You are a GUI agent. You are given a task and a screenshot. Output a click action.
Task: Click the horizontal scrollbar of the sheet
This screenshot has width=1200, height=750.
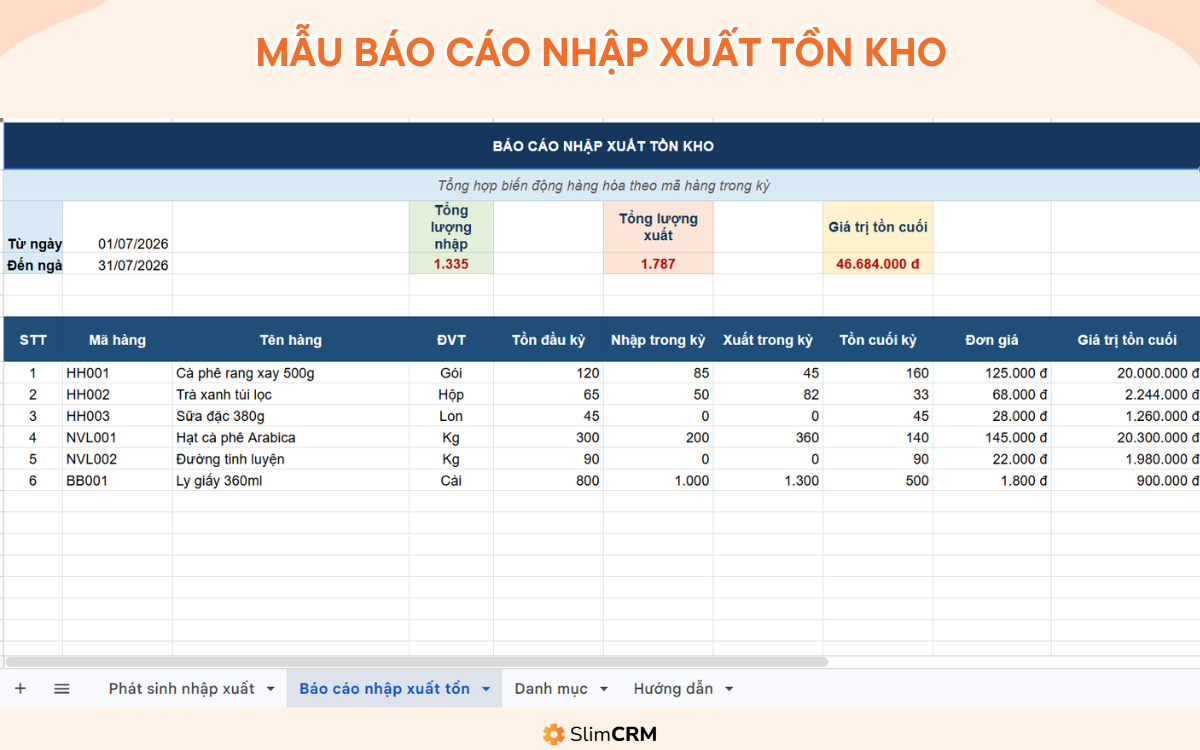(417, 661)
